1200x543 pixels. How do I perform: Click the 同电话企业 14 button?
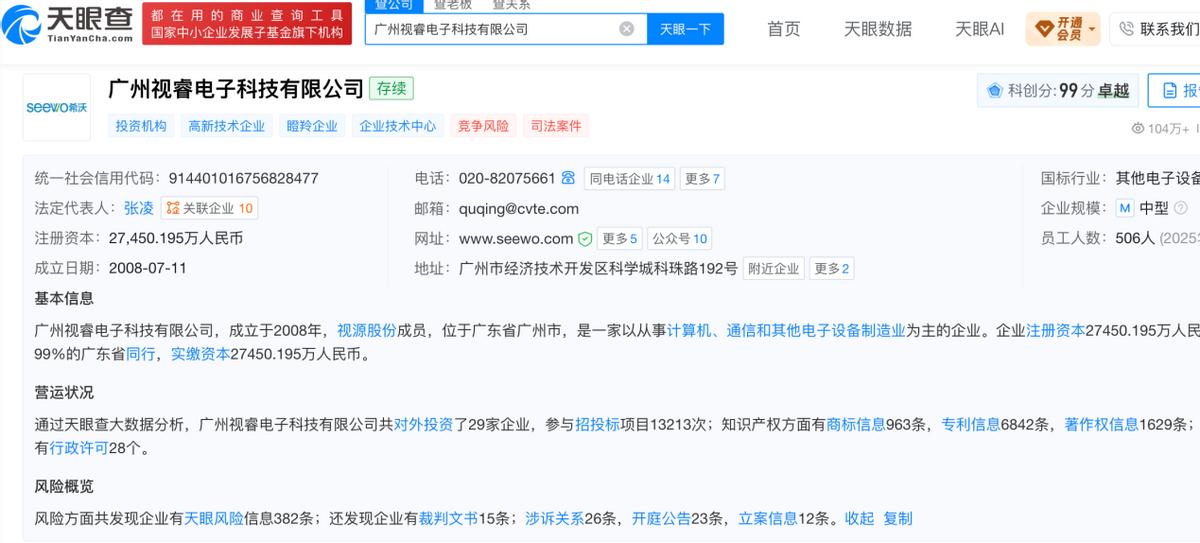coord(630,179)
